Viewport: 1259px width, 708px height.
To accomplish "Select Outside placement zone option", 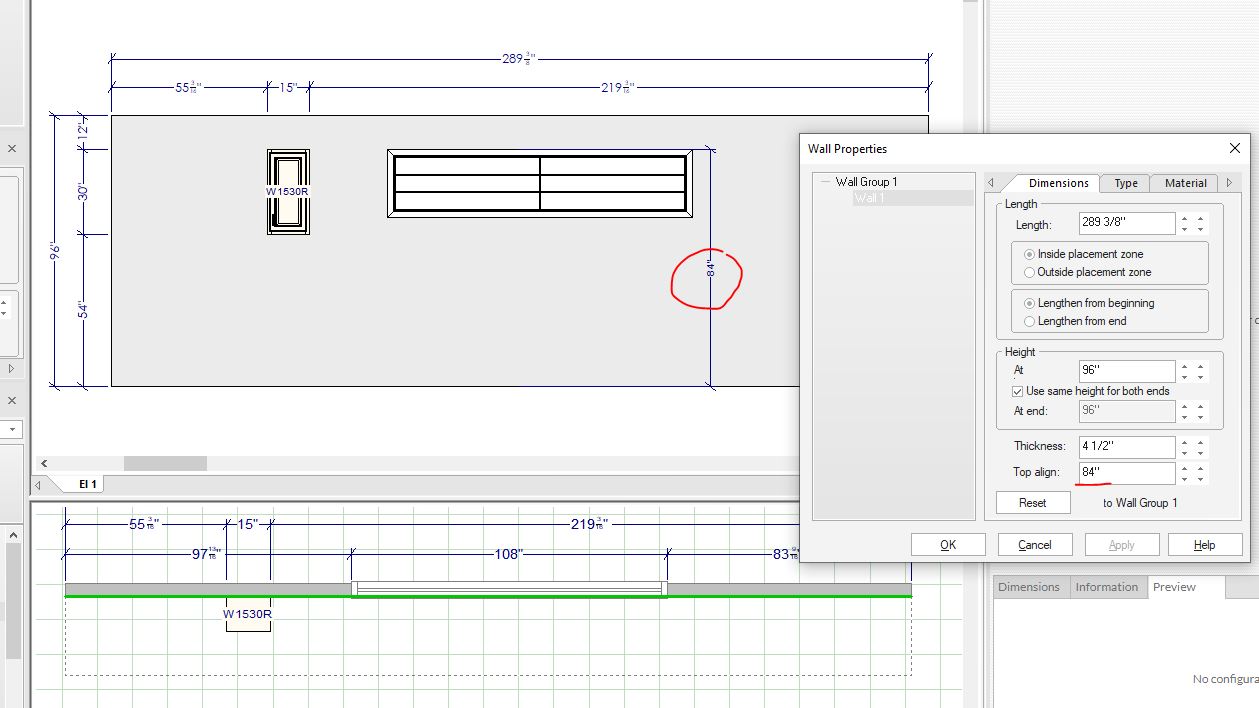I will (1030, 272).
